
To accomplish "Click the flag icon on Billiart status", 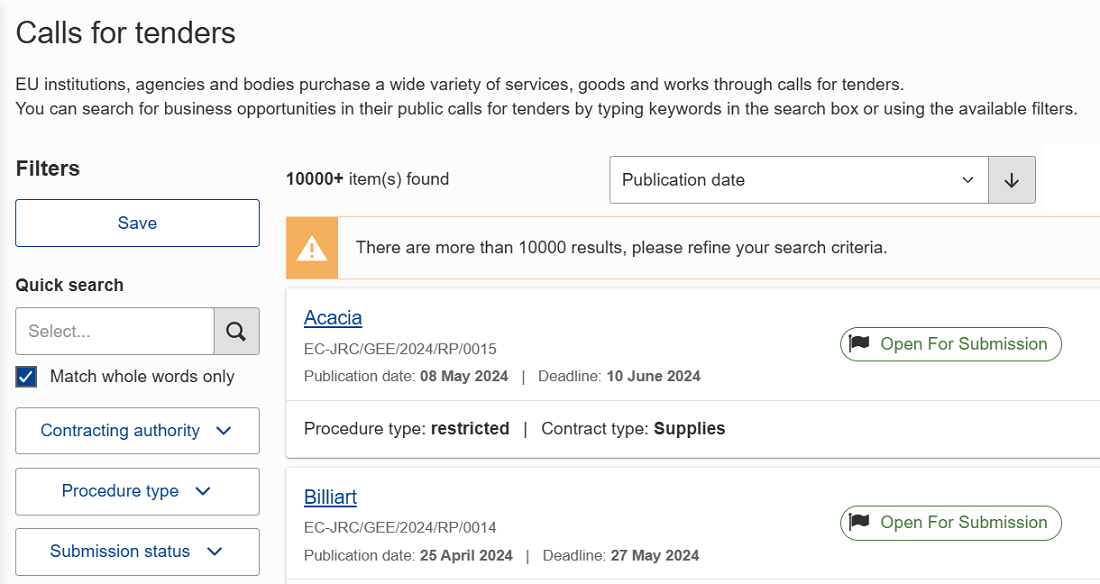I will 859,522.
